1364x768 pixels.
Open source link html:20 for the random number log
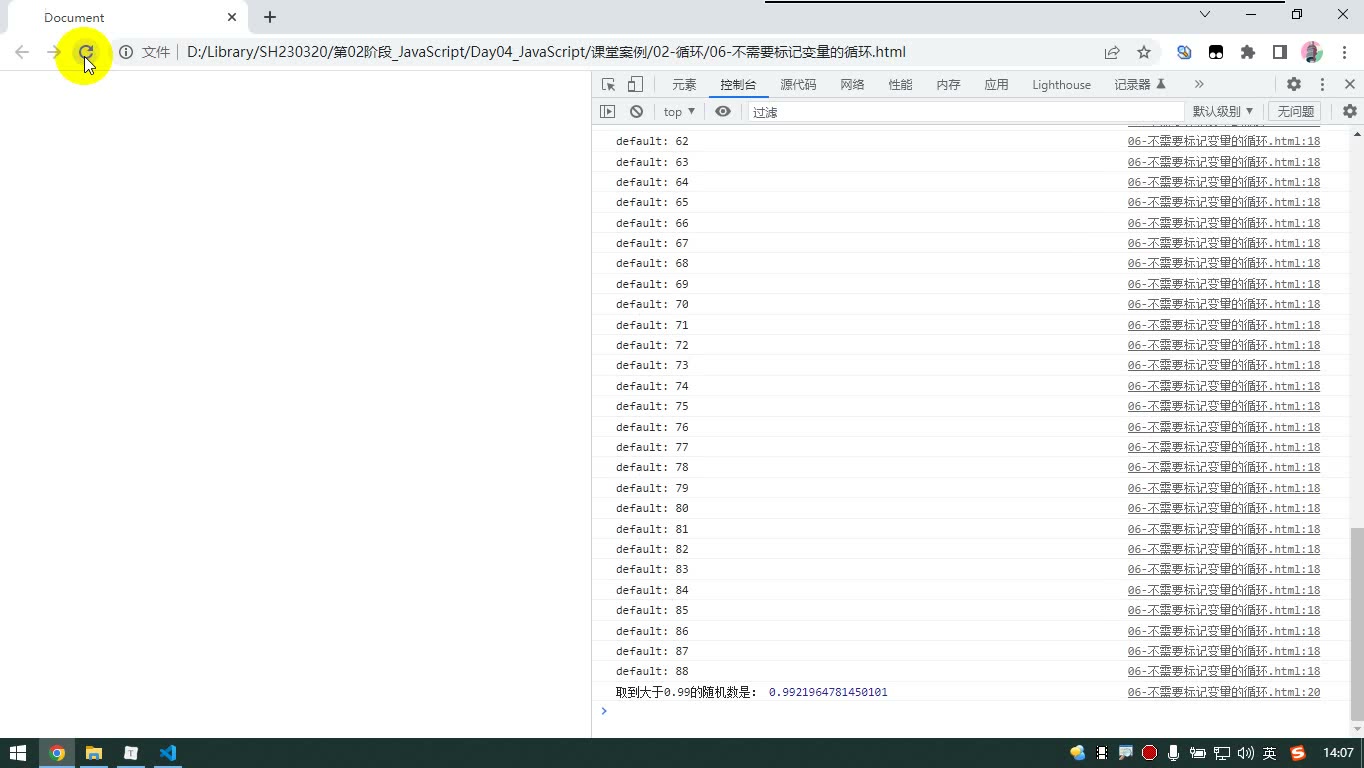(1224, 692)
